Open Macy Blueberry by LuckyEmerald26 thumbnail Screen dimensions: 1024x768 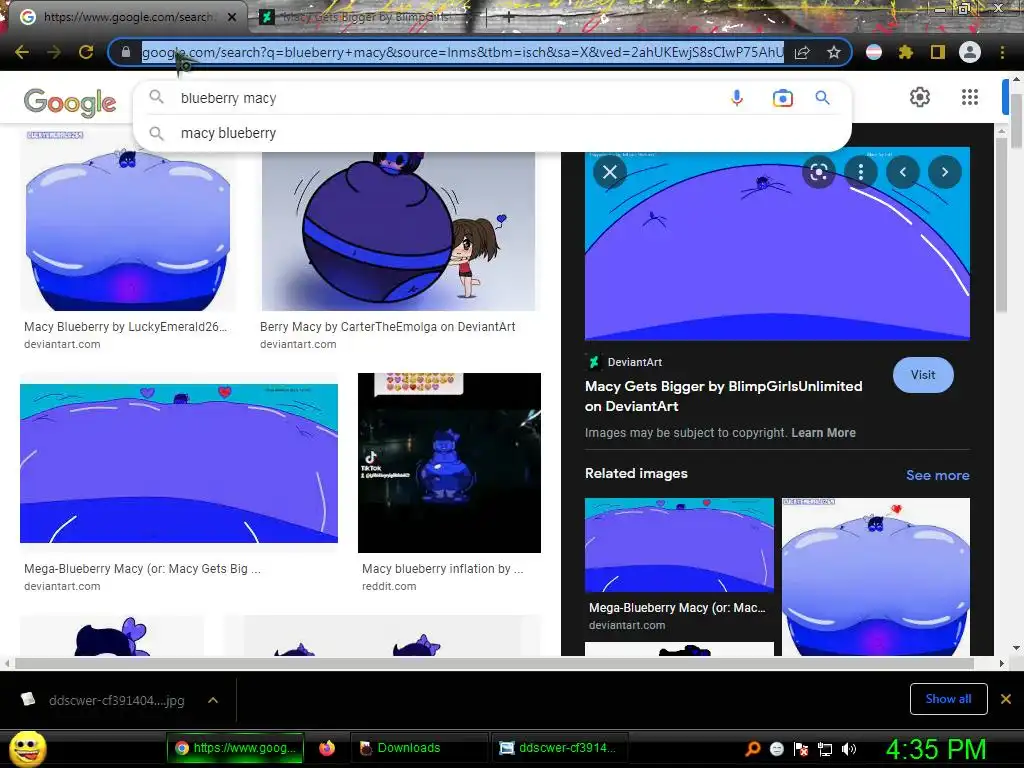pos(128,221)
